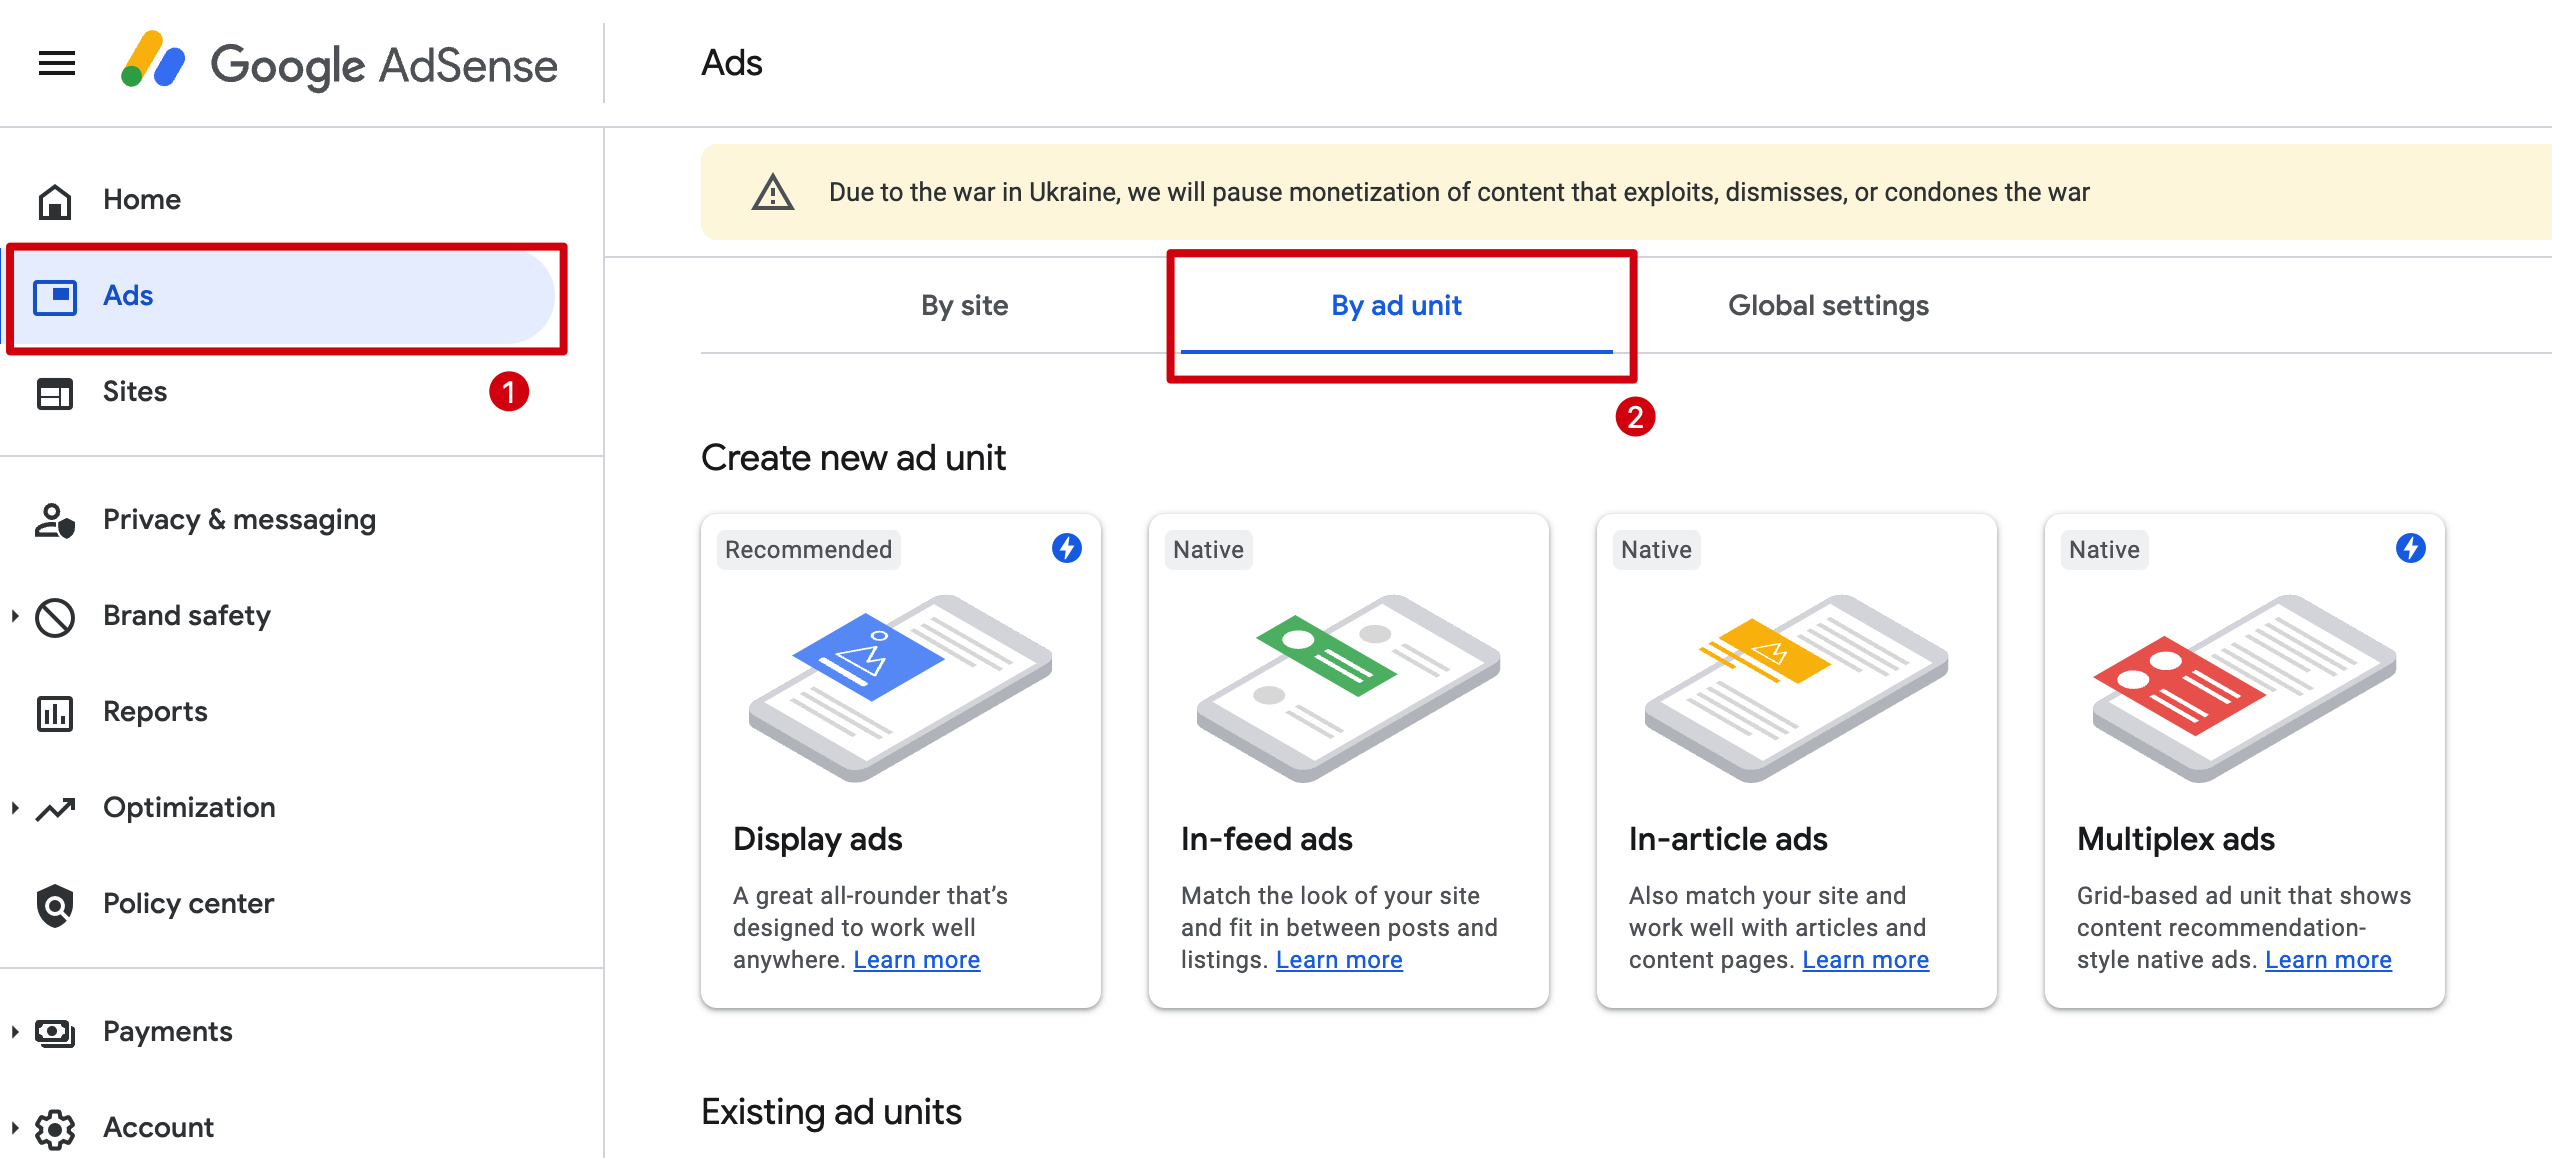
Task: Click the Home house icon
Action: (x=55, y=200)
